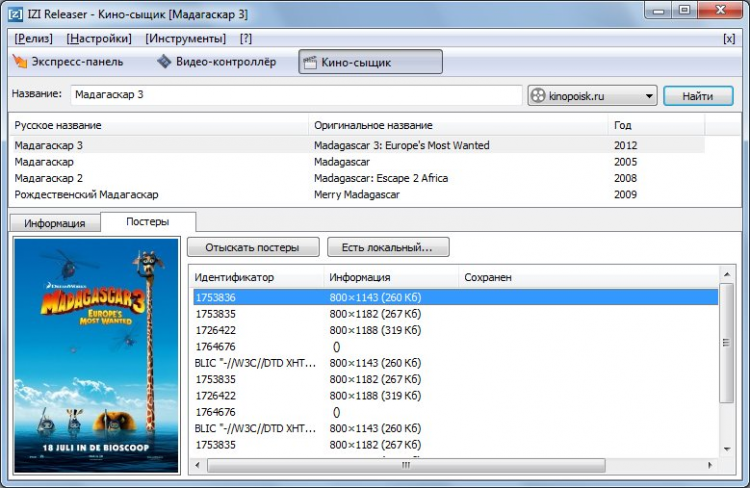Click the Сохранен column header
750x488 pixels.
click(x=588, y=277)
